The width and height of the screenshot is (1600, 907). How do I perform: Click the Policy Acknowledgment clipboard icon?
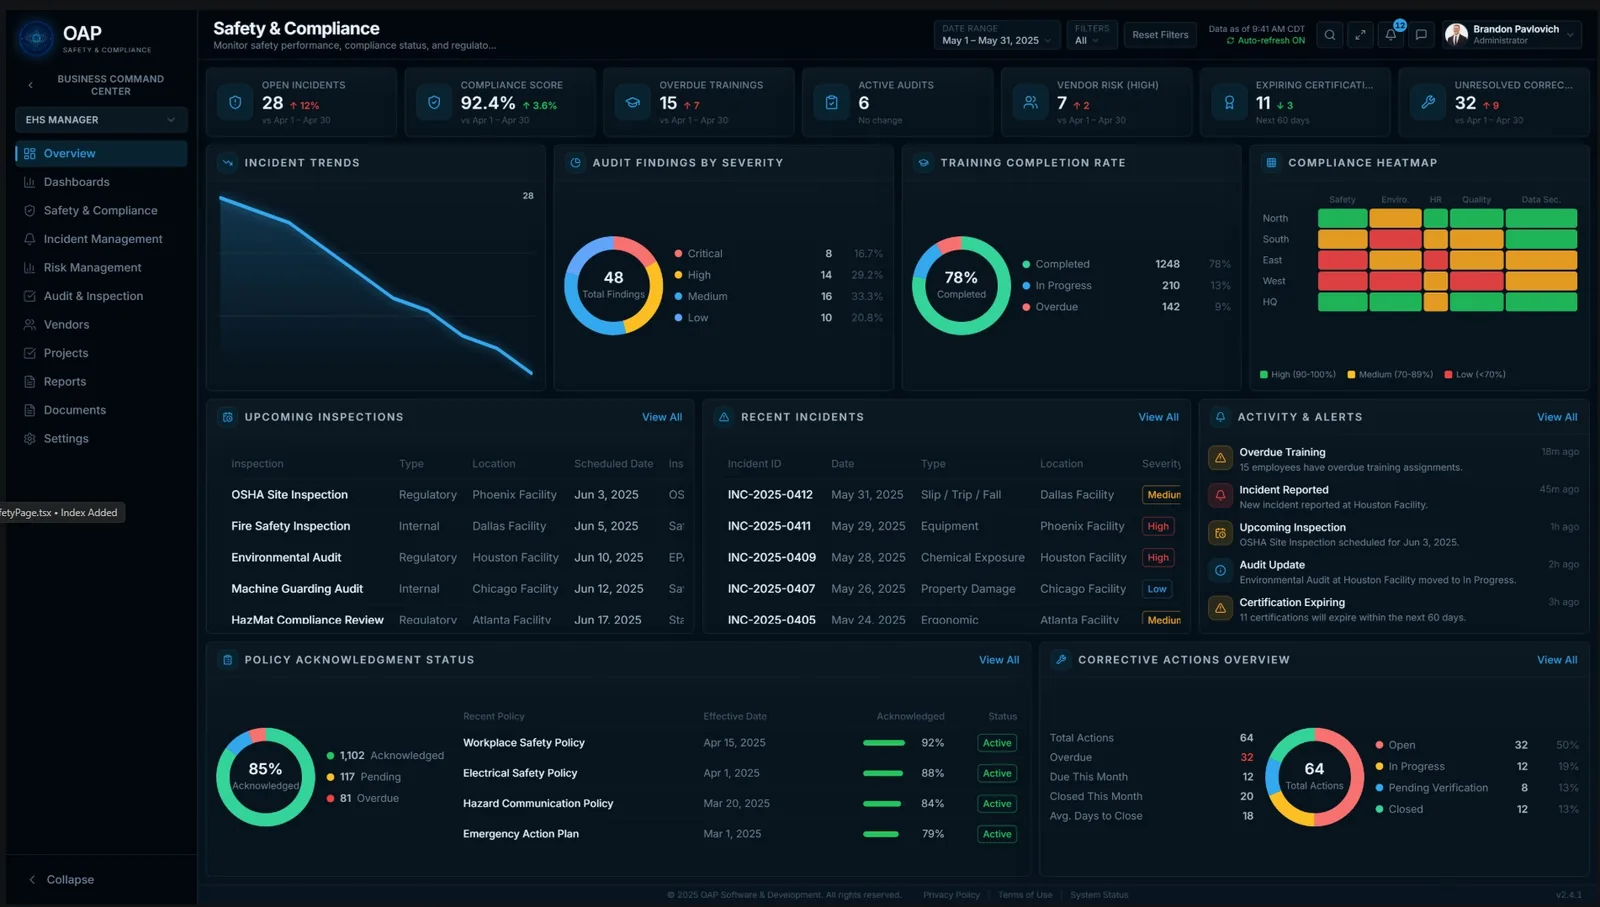coord(228,660)
